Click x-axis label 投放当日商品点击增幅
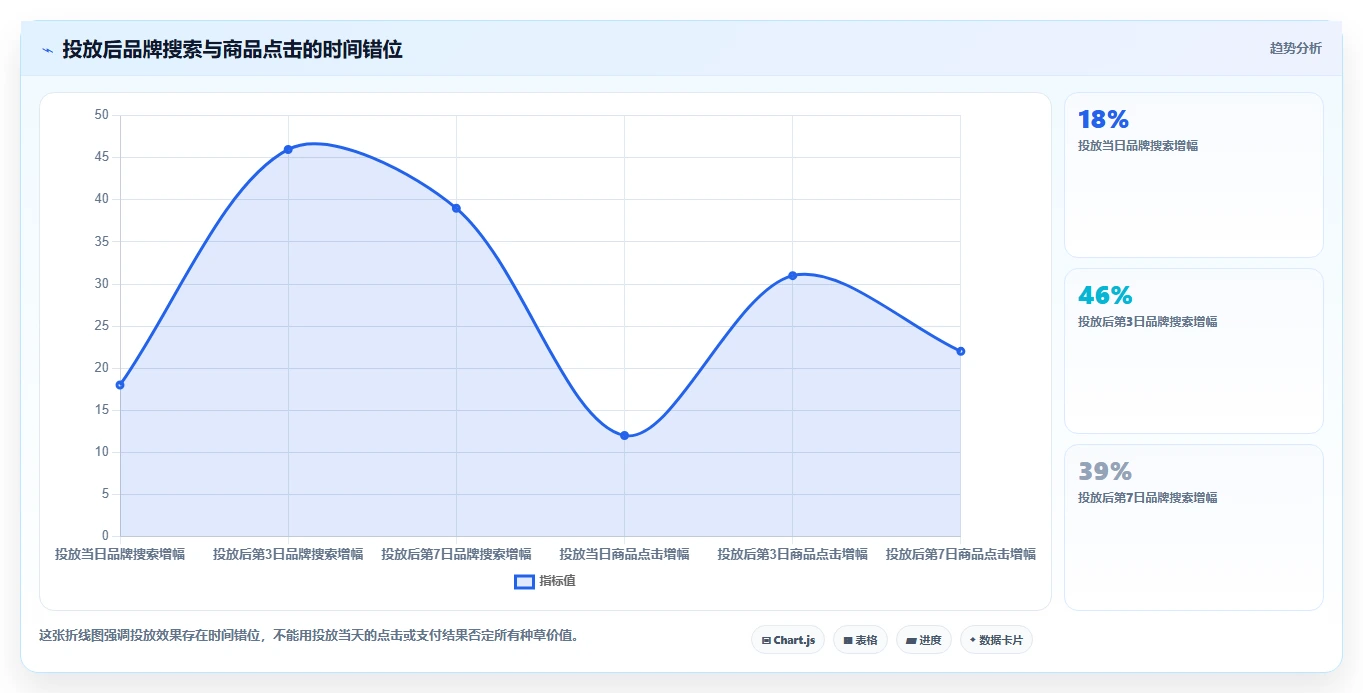1363x693 pixels. coord(624,554)
